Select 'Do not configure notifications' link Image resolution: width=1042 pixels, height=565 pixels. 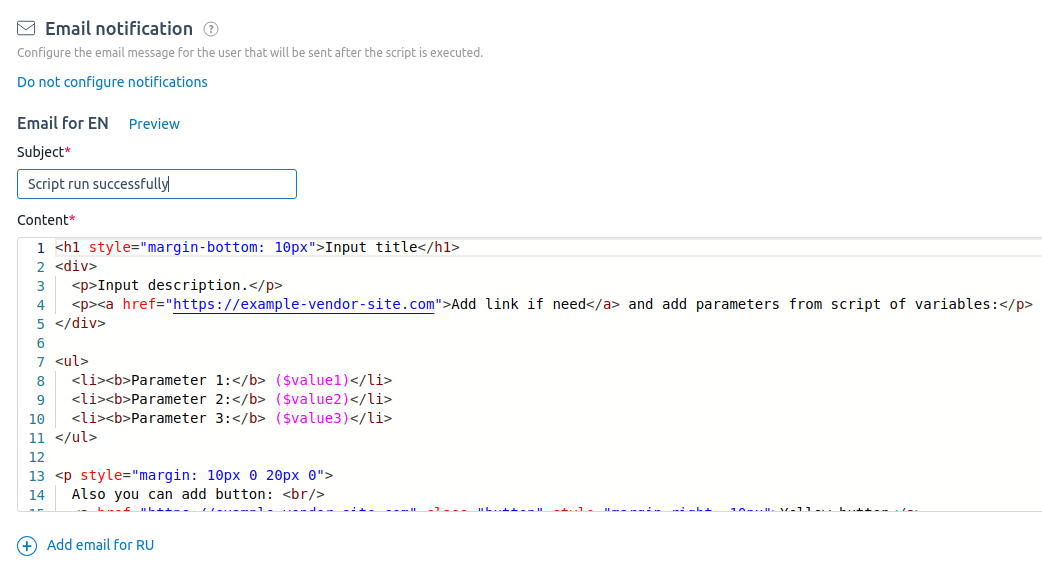(112, 82)
